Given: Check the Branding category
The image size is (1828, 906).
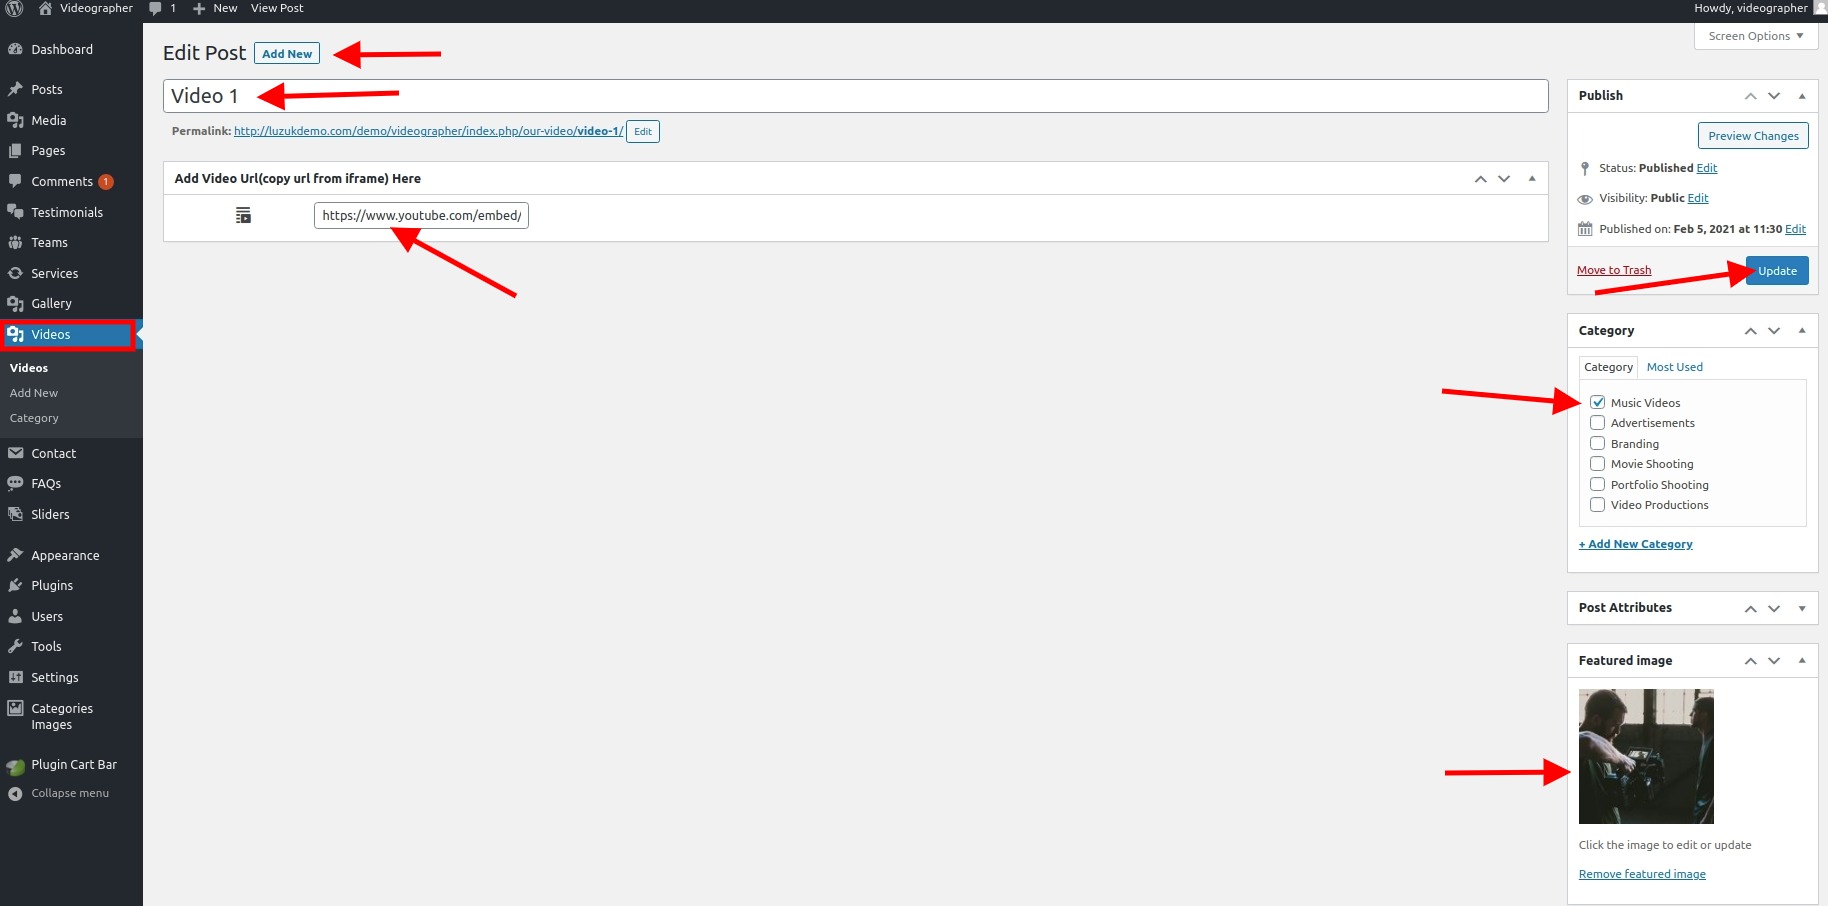Looking at the screenshot, I should point(1597,443).
